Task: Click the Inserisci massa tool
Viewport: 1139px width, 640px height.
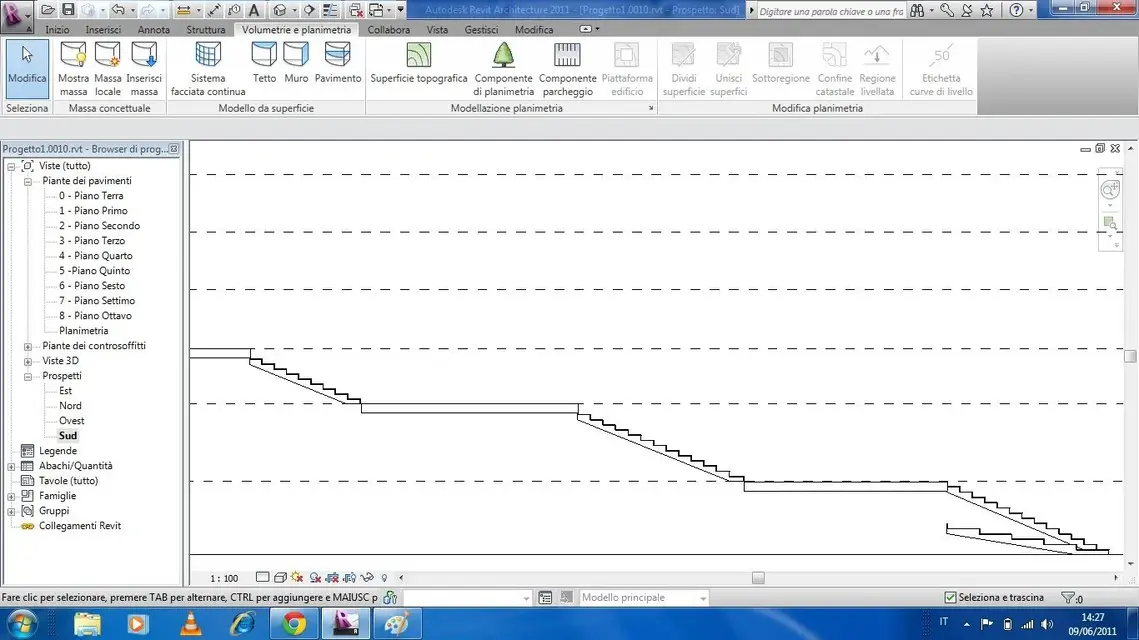Action: coord(144,69)
